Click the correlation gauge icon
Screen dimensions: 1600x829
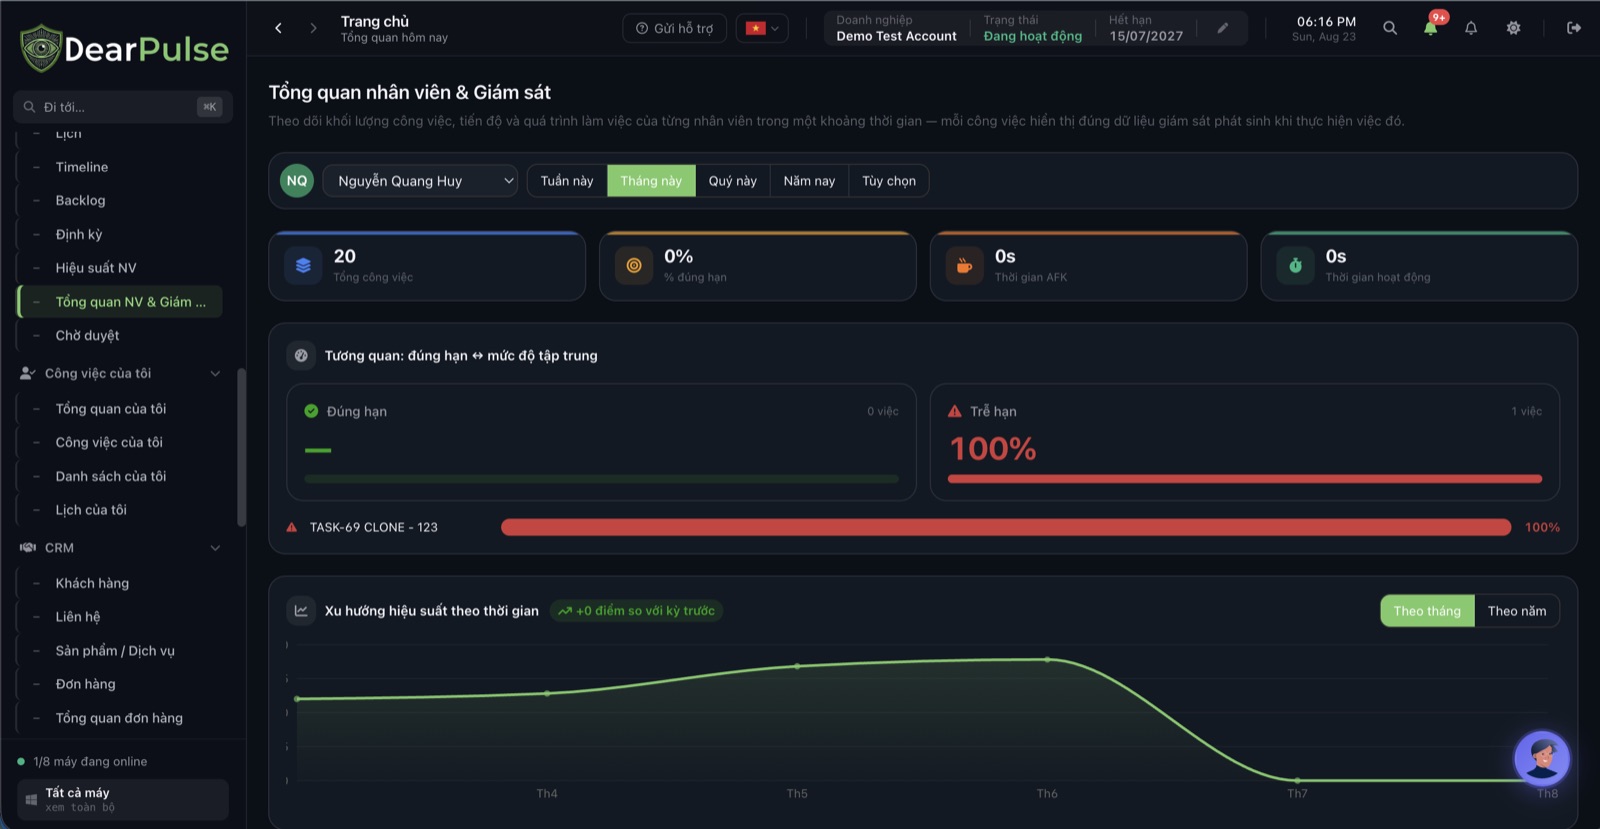[x=301, y=355]
